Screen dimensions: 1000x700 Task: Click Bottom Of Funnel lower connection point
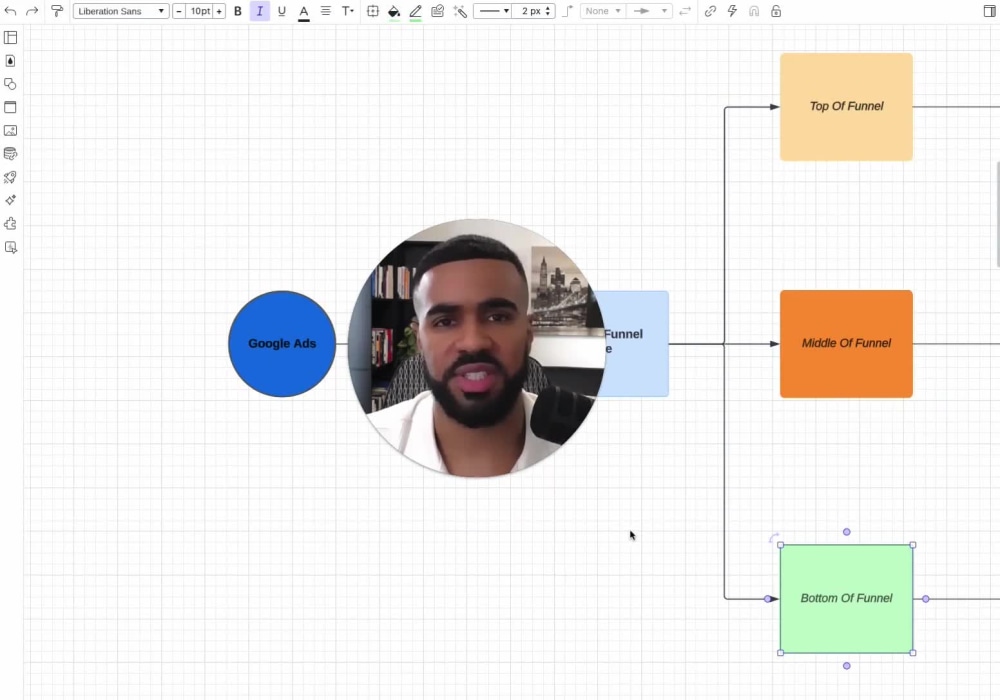(846, 666)
